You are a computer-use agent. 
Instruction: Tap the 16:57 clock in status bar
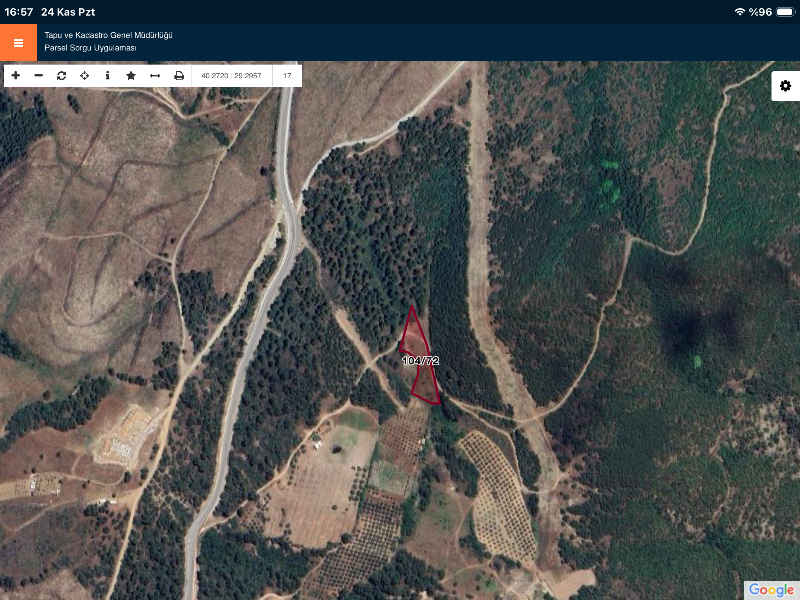17,12
